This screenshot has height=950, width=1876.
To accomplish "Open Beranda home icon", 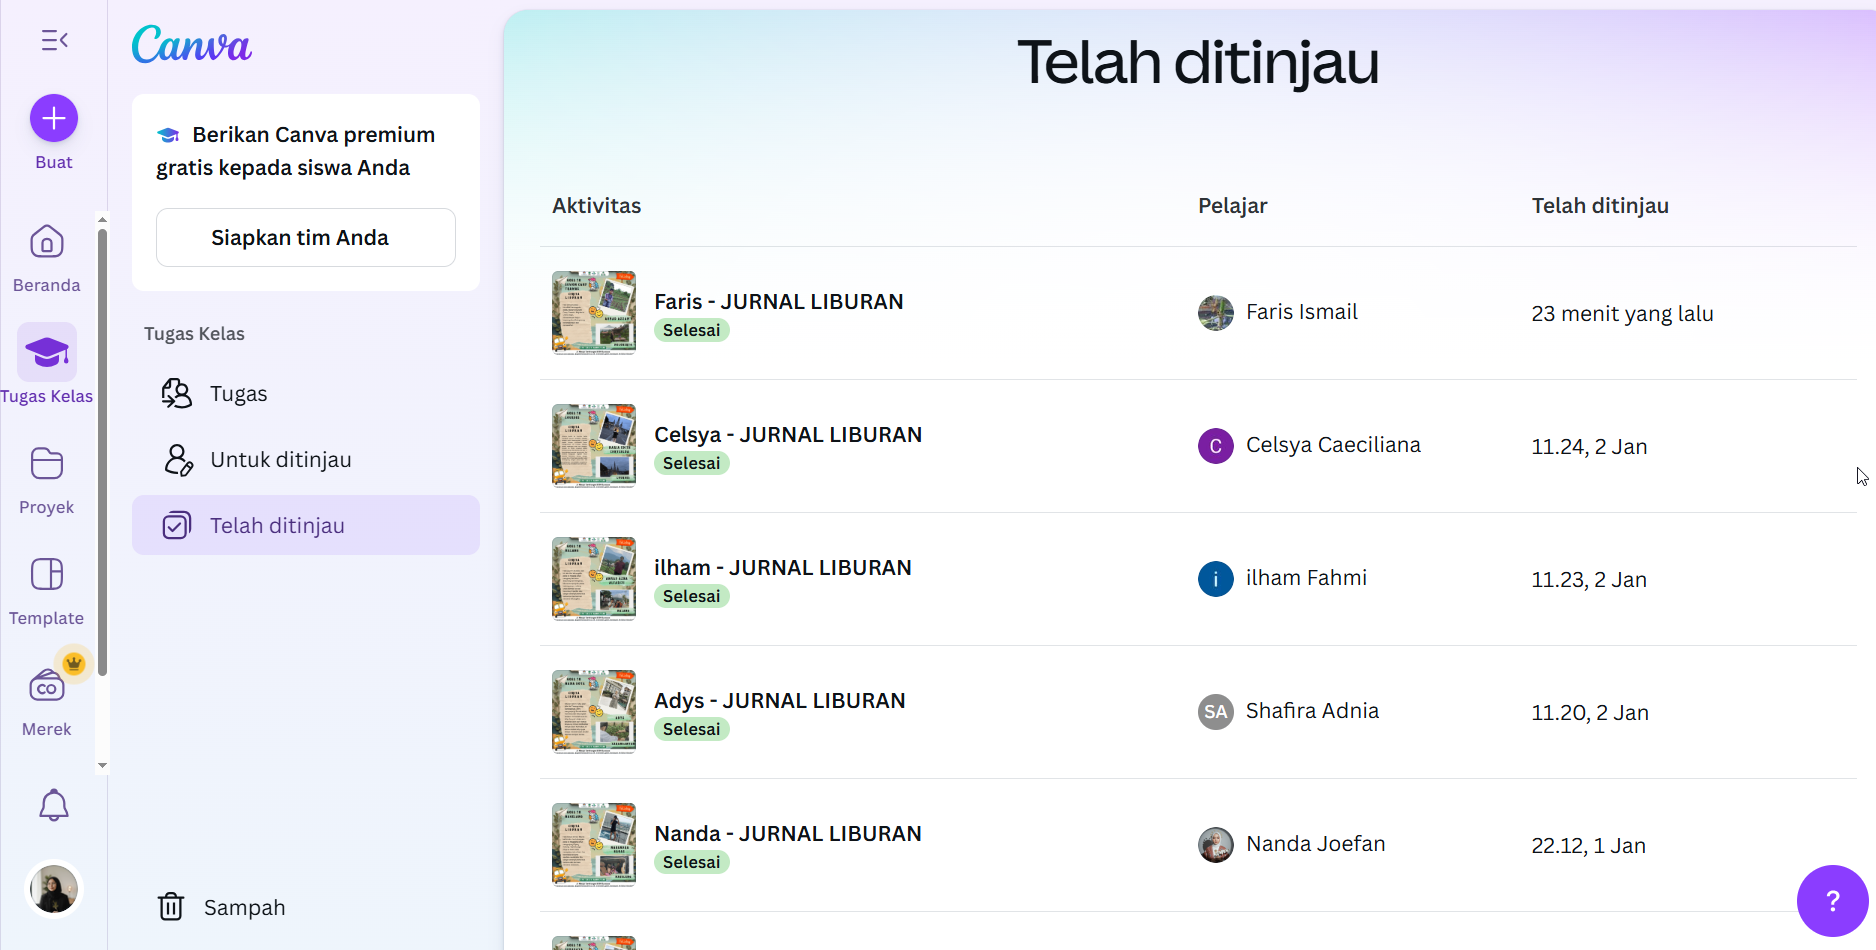I will [47, 242].
